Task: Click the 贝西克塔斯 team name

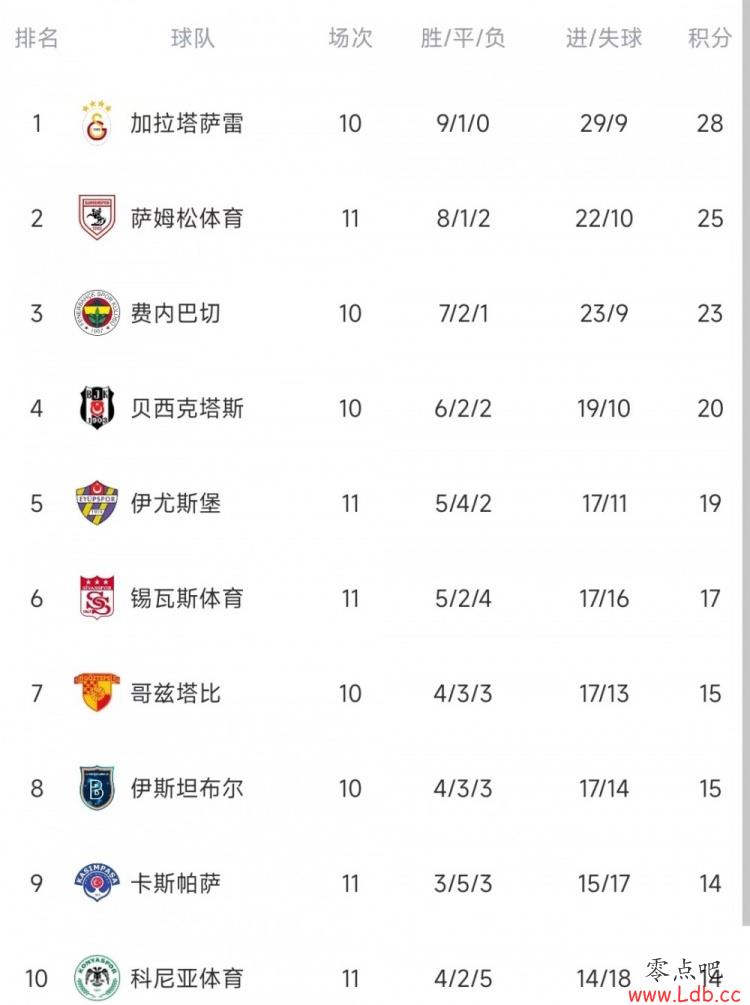Action: [187, 408]
